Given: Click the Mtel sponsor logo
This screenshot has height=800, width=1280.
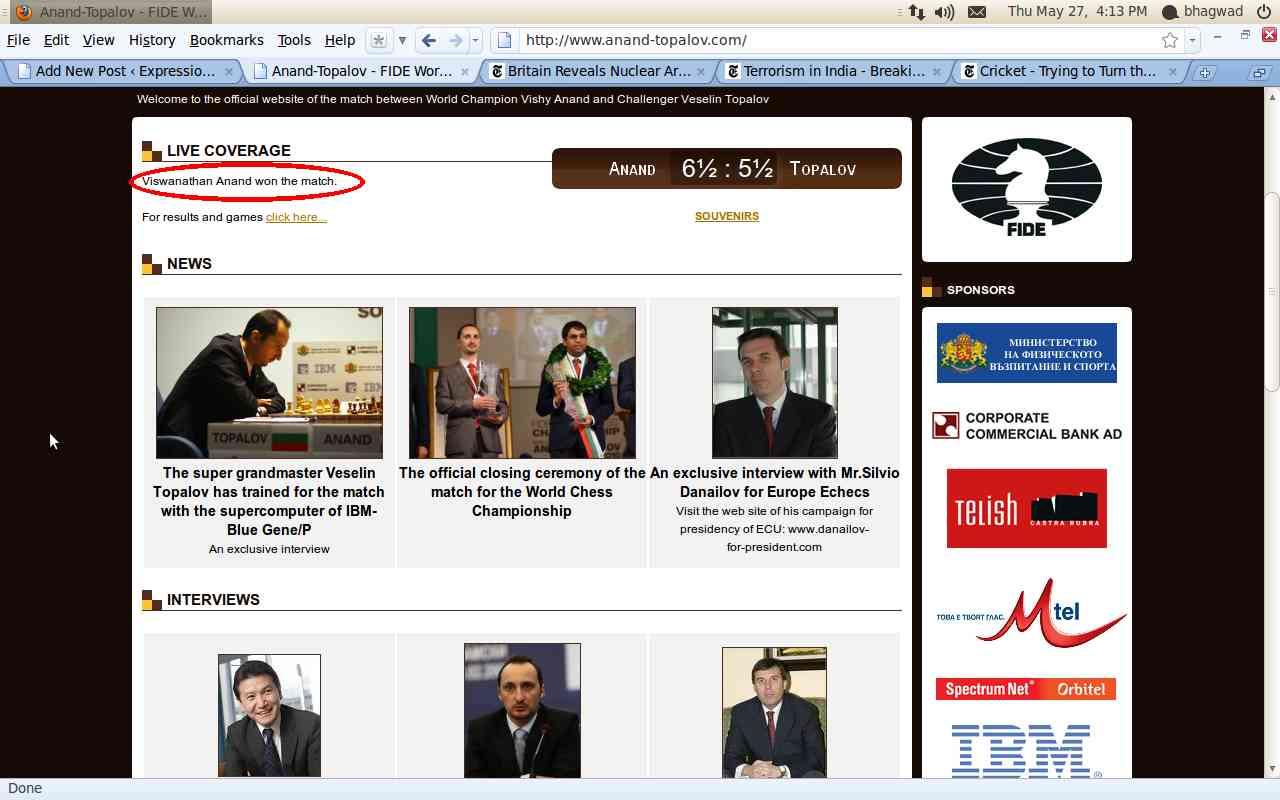Looking at the screenshot, I should 1031,612.
